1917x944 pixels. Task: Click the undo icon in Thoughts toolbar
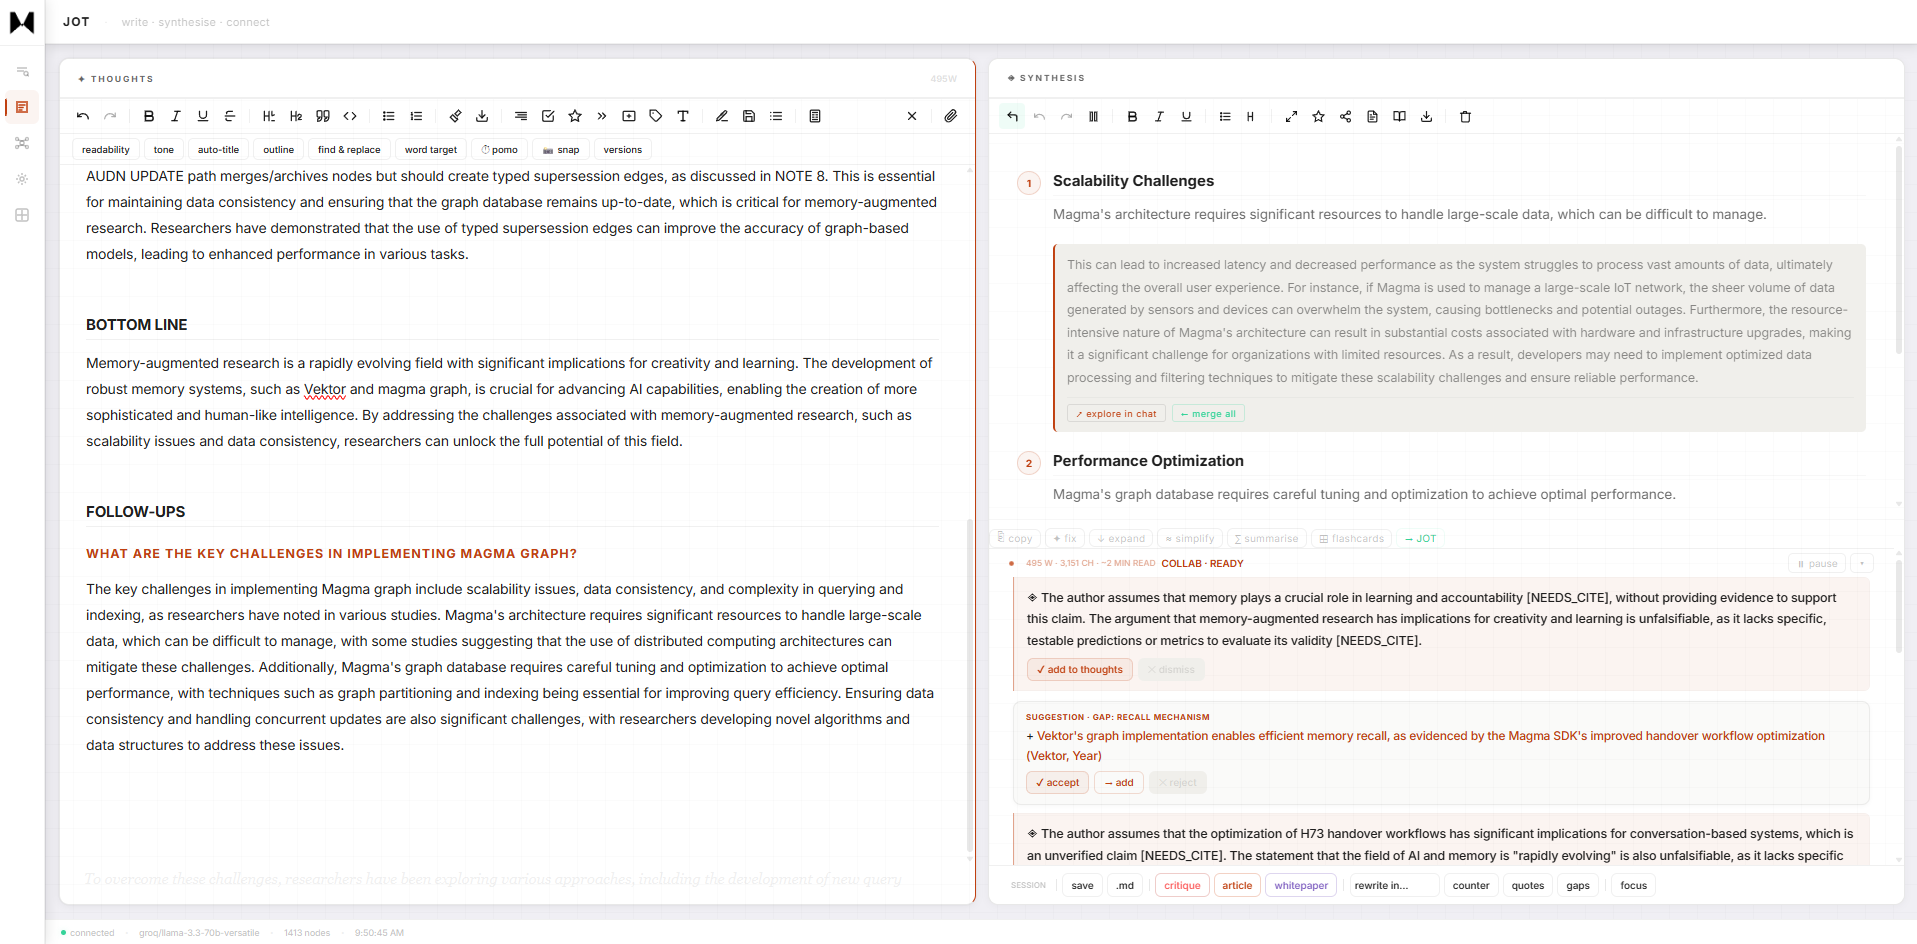(x=83, y=116)
